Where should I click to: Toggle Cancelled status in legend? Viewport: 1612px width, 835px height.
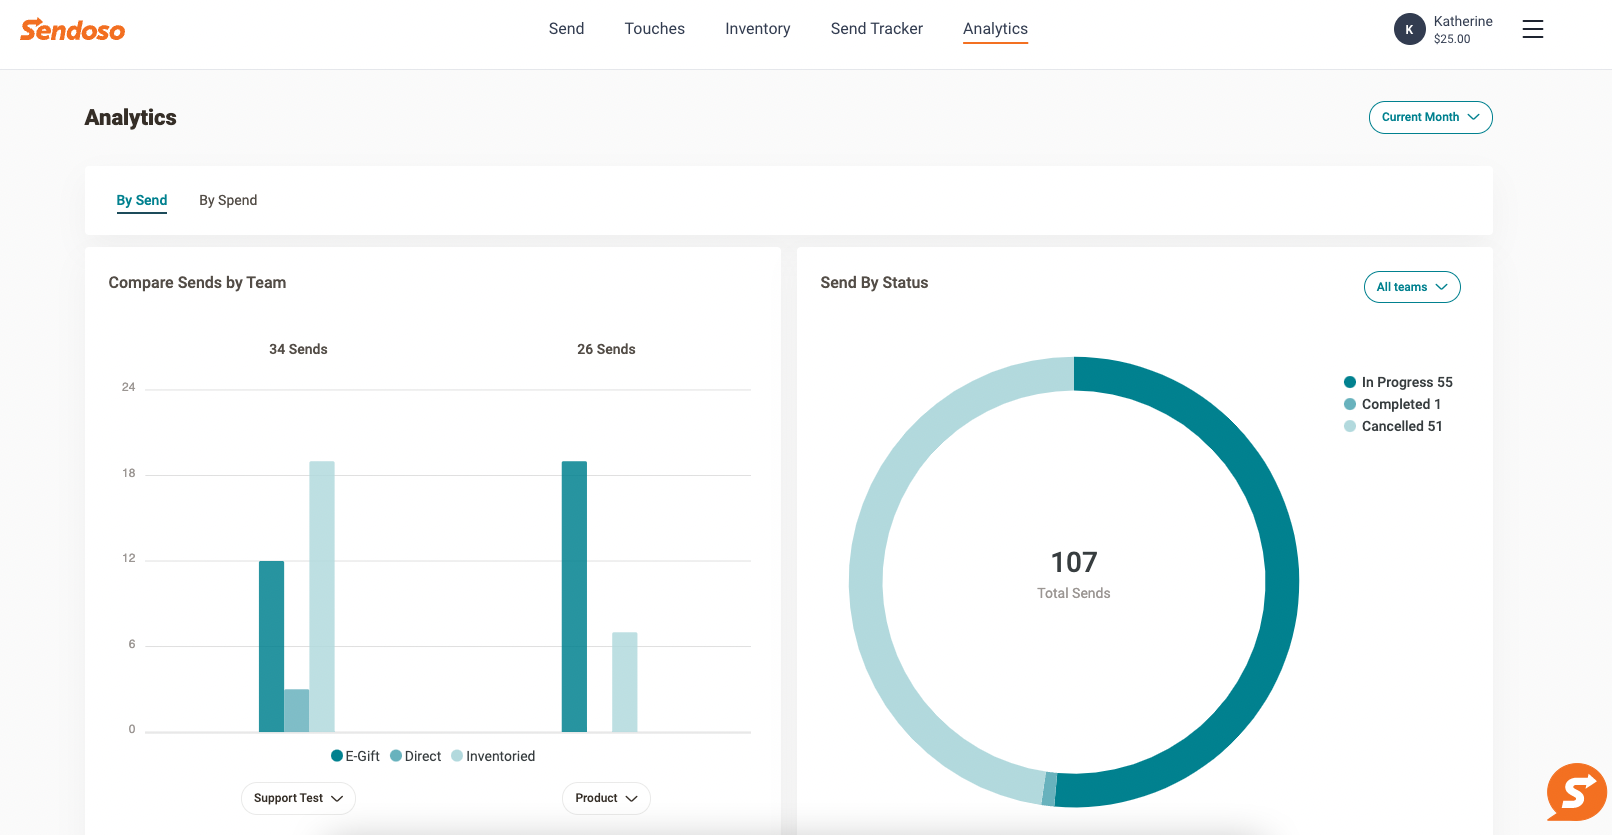coord(1393,426)
